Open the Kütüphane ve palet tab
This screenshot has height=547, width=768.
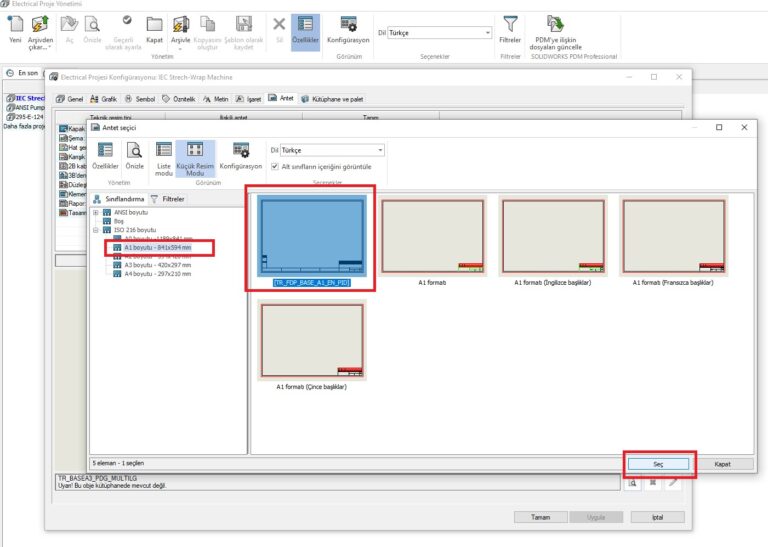[337, 99]
